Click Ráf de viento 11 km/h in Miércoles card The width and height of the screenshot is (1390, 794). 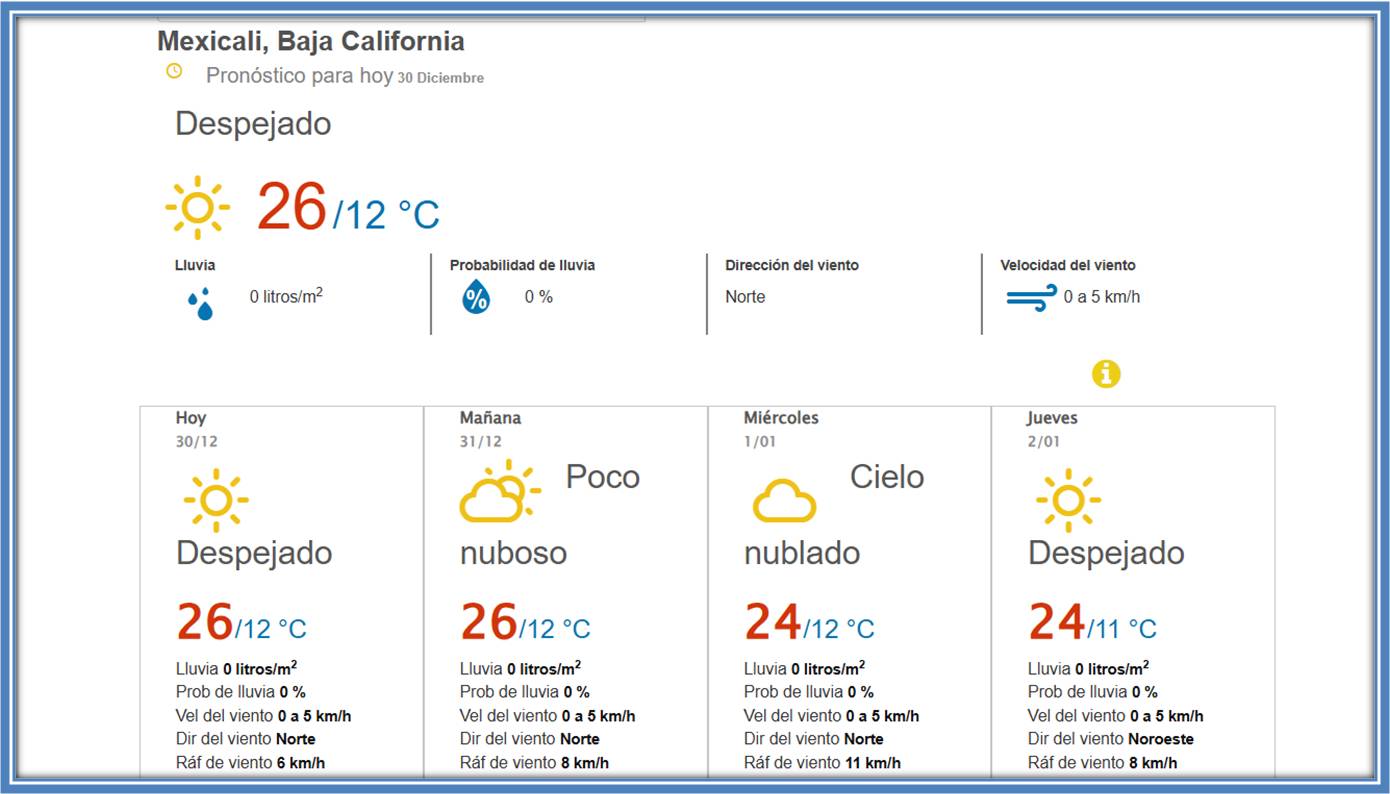(x=822, y=763)
